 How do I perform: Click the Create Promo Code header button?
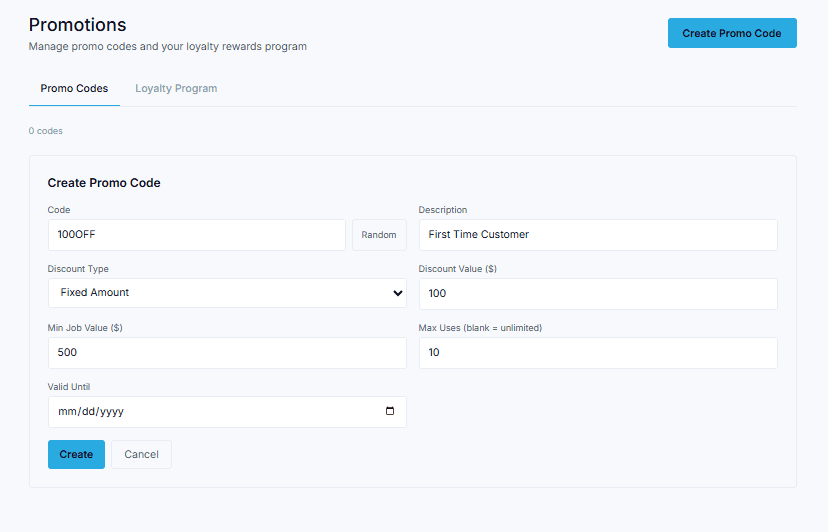(732, 33)
